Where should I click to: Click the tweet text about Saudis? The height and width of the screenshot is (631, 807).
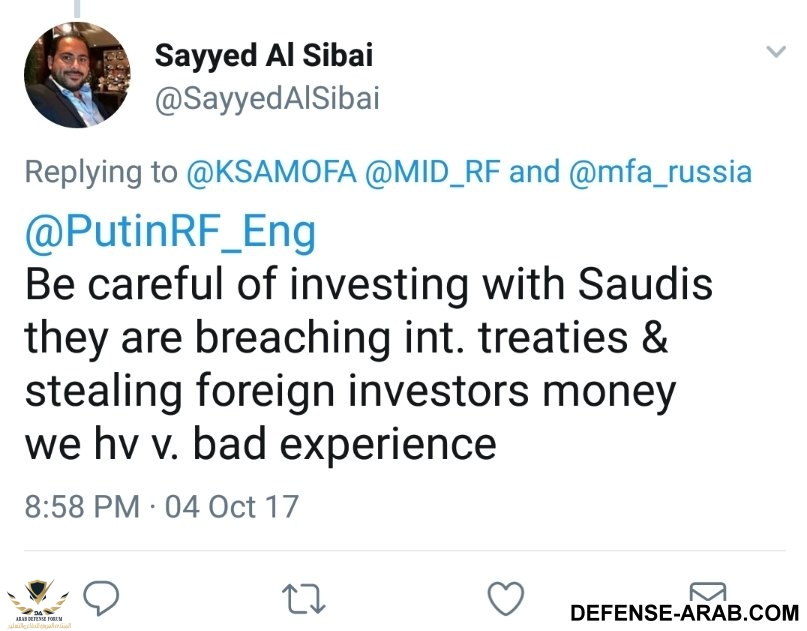pos(369,286)
